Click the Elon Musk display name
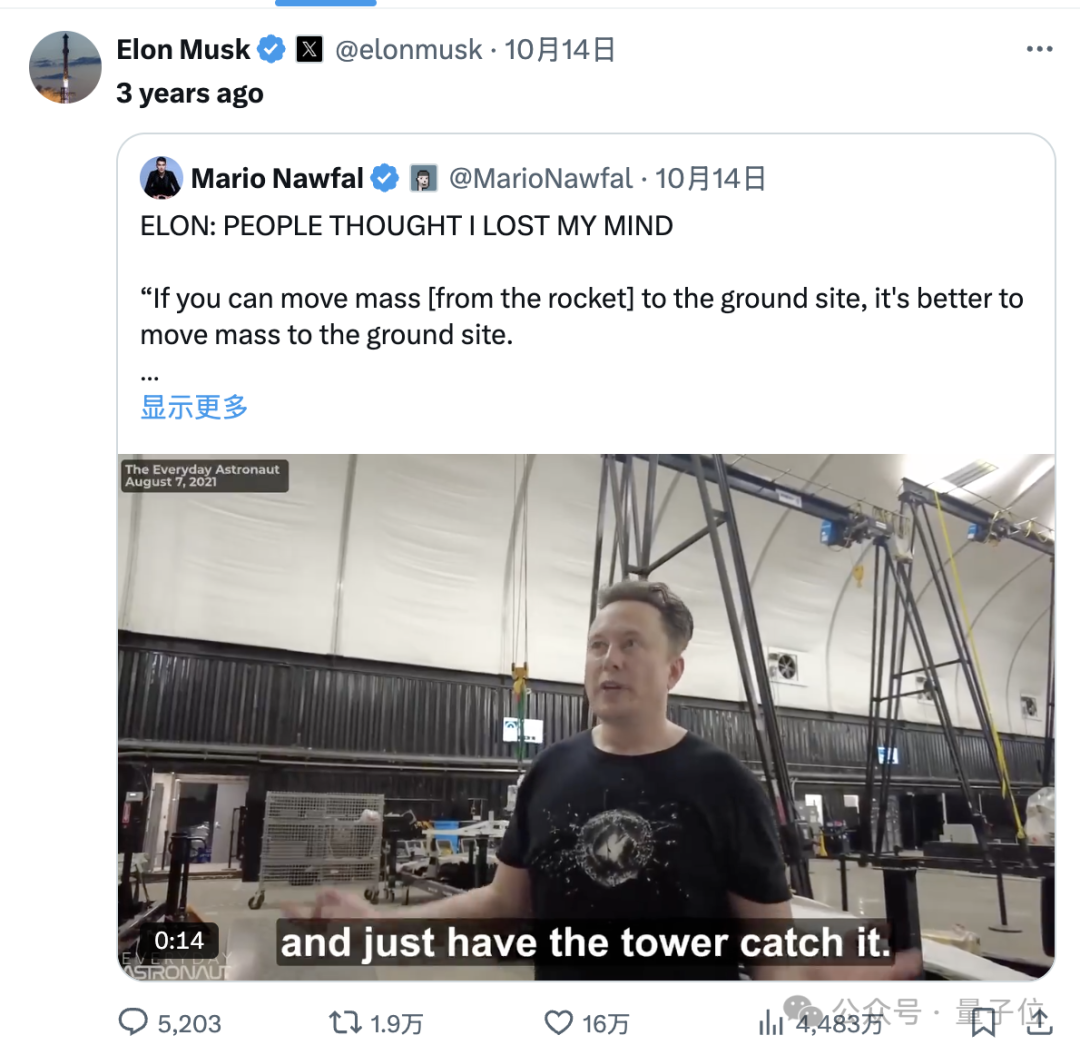Viewport: 1080px width, 1055px height. pyautogui.click(x=183, y=50)
